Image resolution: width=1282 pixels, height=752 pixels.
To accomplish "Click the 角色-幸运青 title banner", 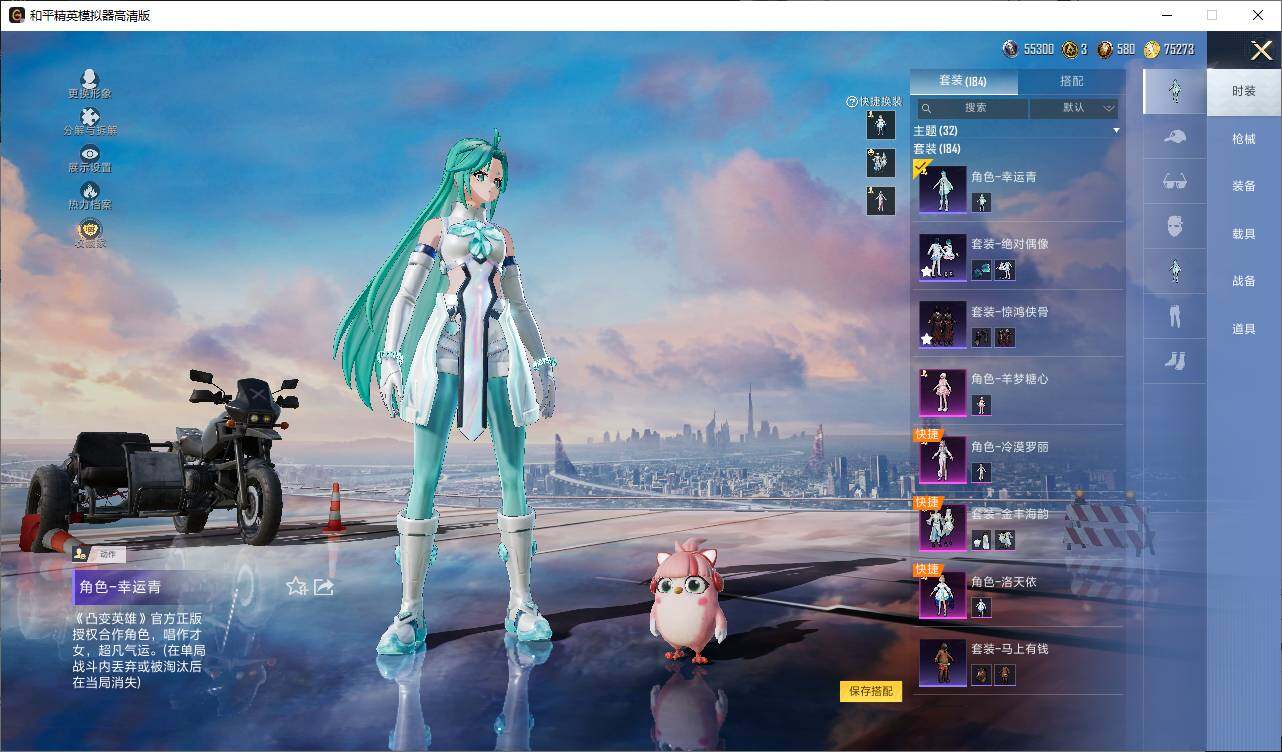I will pyautogui.click(x=140, y=588).
